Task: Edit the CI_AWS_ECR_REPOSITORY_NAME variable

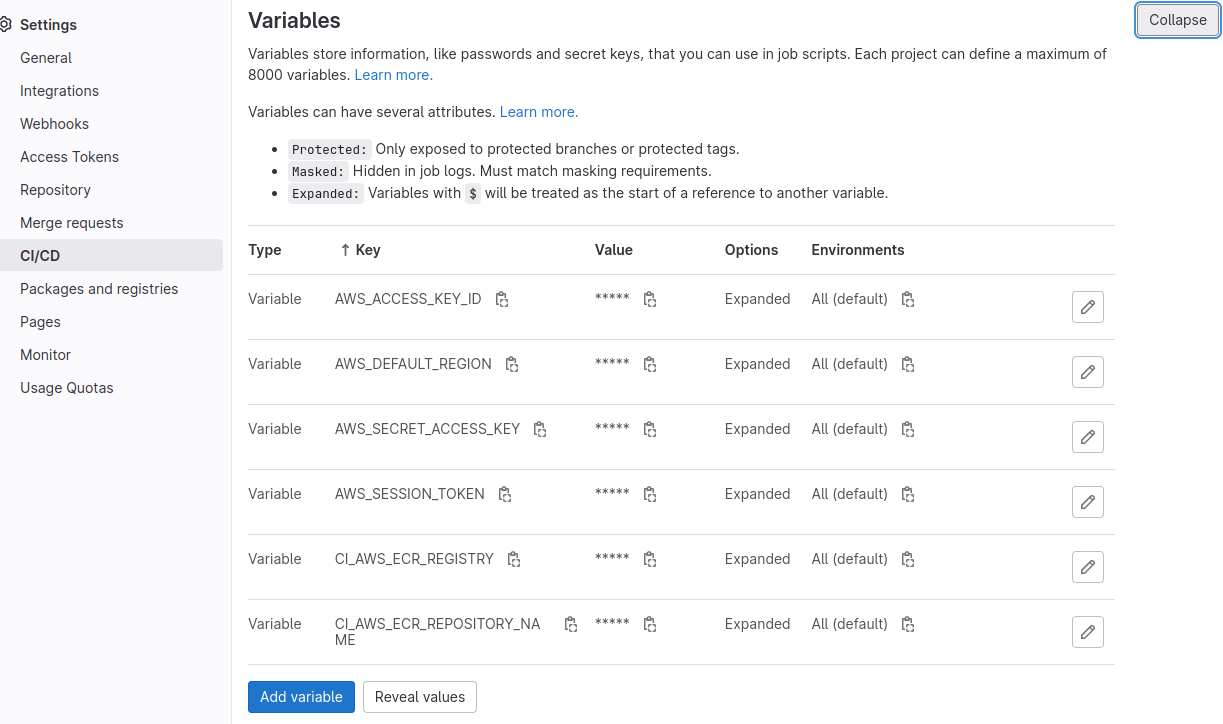Action: pyautogui.click(x=1087, y=632)
